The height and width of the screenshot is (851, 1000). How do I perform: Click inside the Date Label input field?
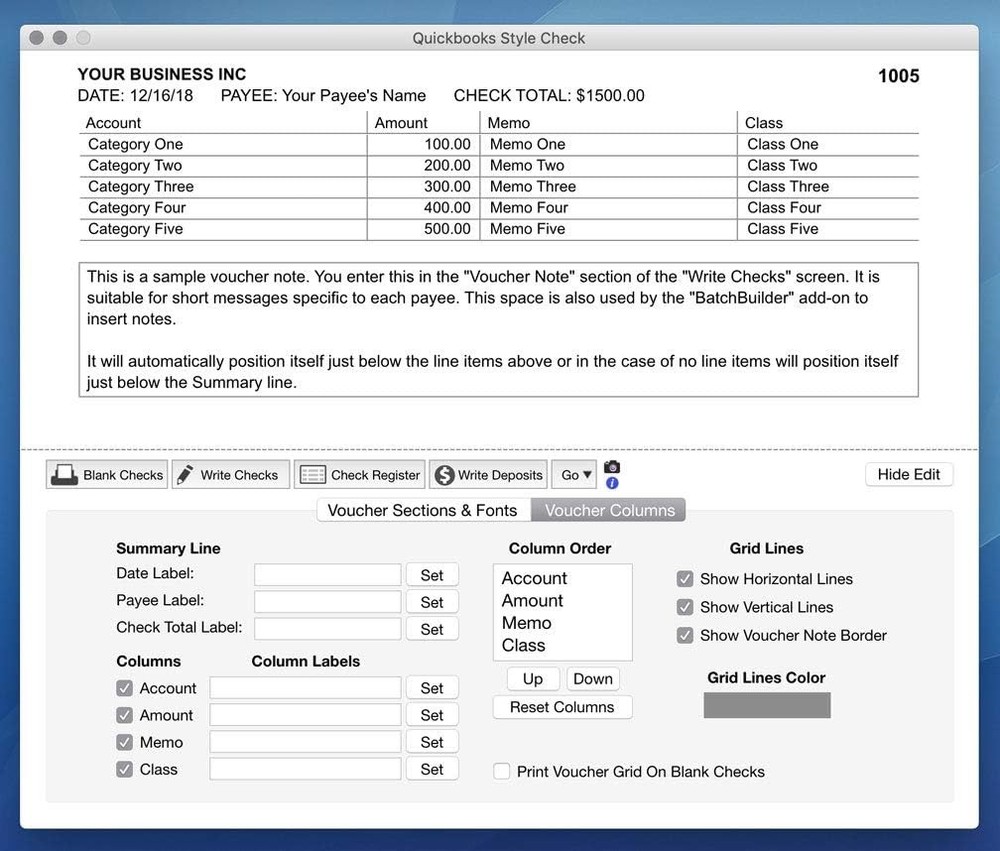pyautogui.click(x=327, y=574)
